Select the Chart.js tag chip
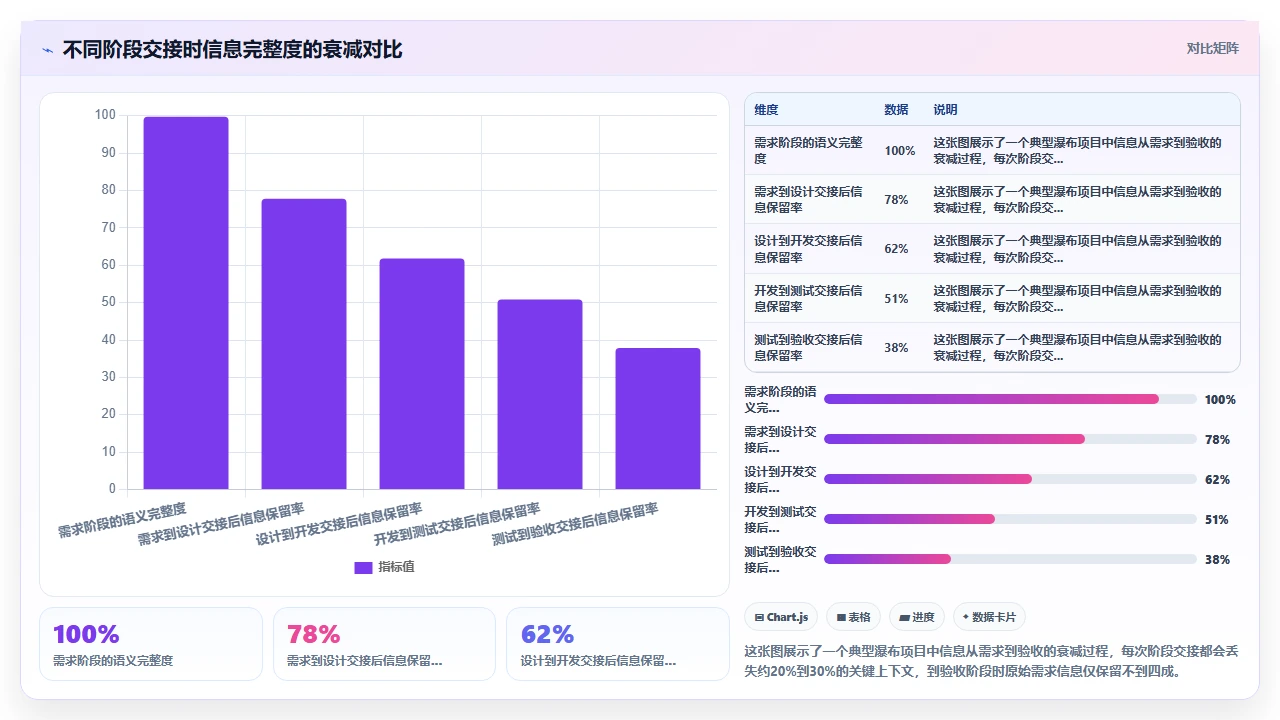This screenshot has height=720, width=1280. pos(782,617)
